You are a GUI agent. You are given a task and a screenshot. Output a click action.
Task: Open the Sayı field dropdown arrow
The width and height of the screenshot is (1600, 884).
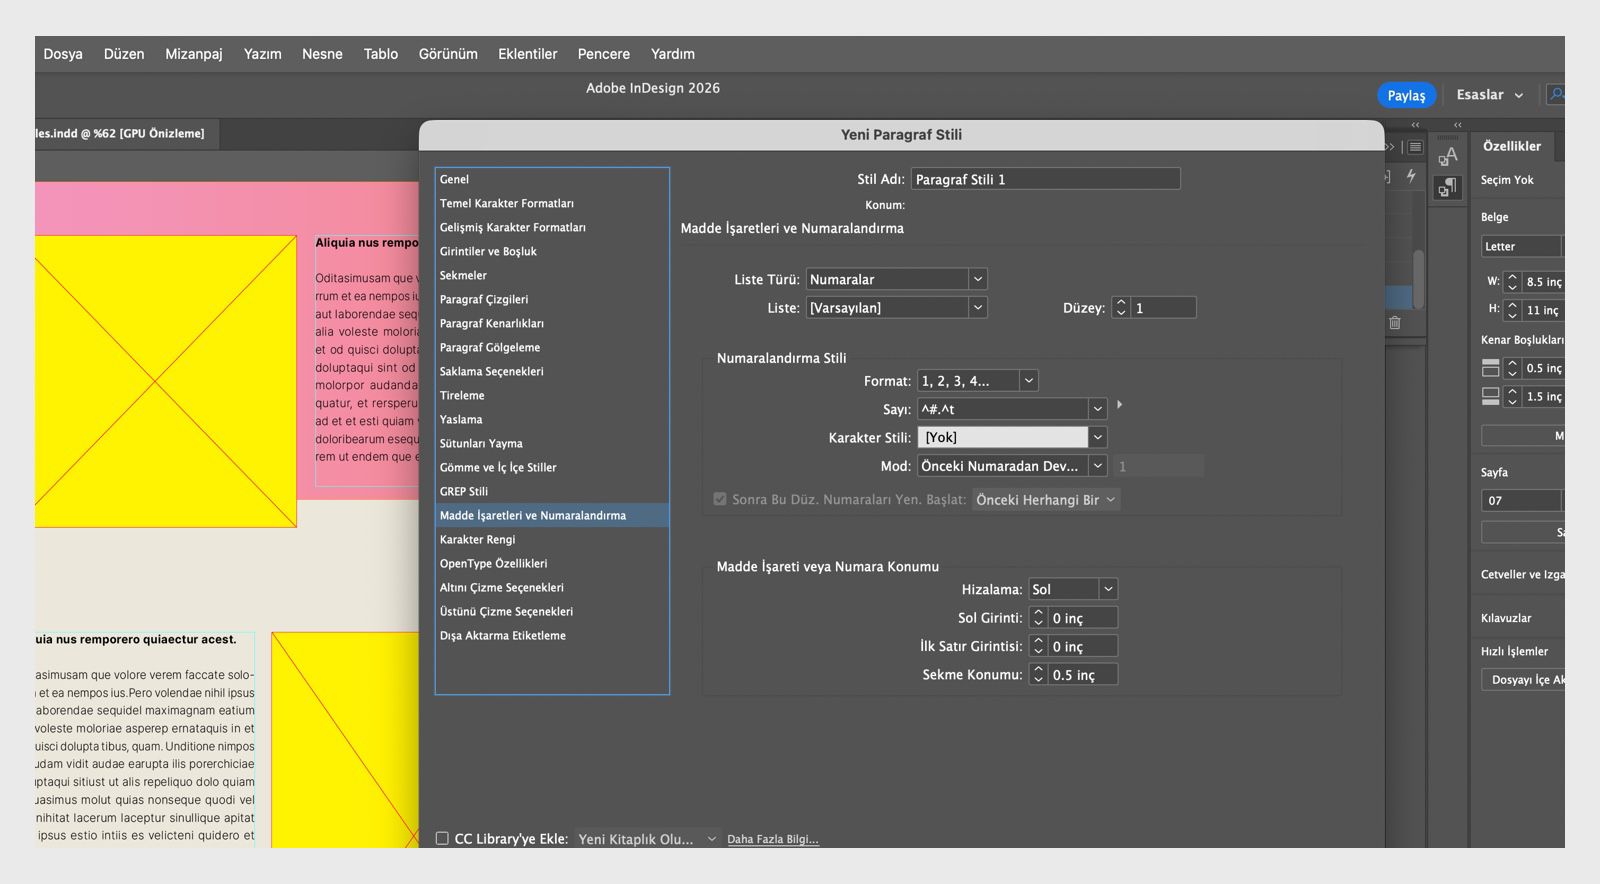(1097, 409)
